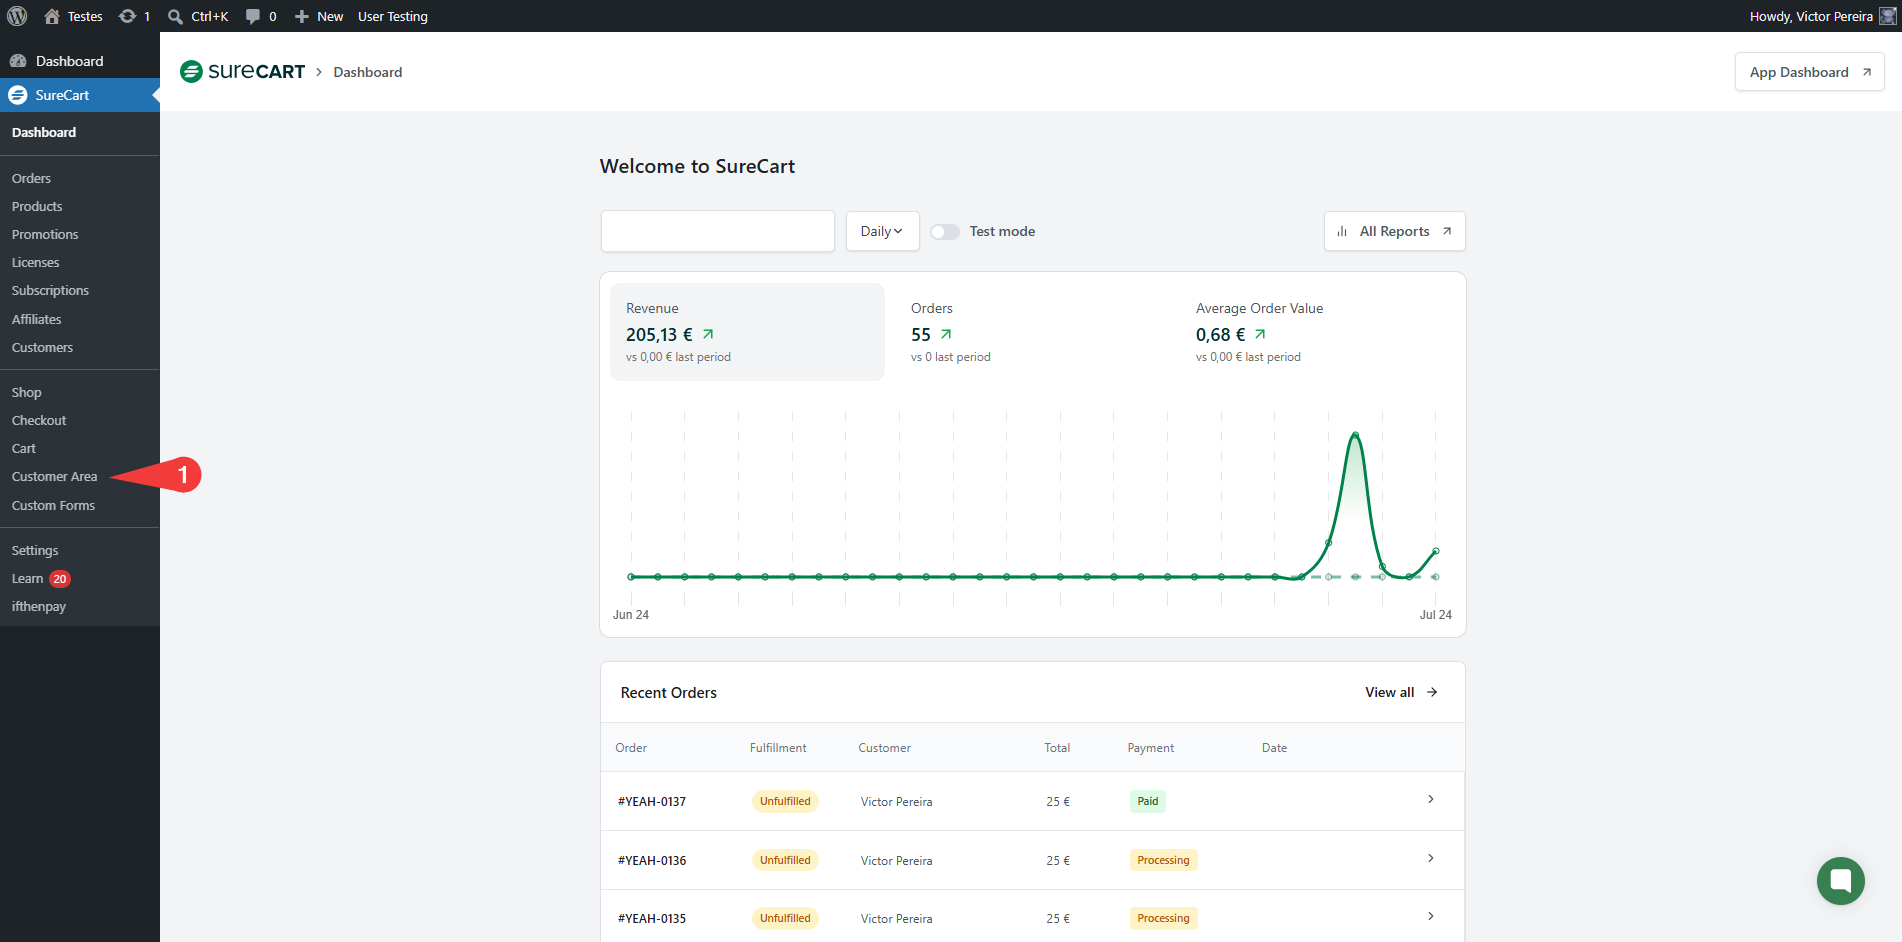1902x942 pixels.
Task: Click the last data point on chart
Action: click(1436, 551)
